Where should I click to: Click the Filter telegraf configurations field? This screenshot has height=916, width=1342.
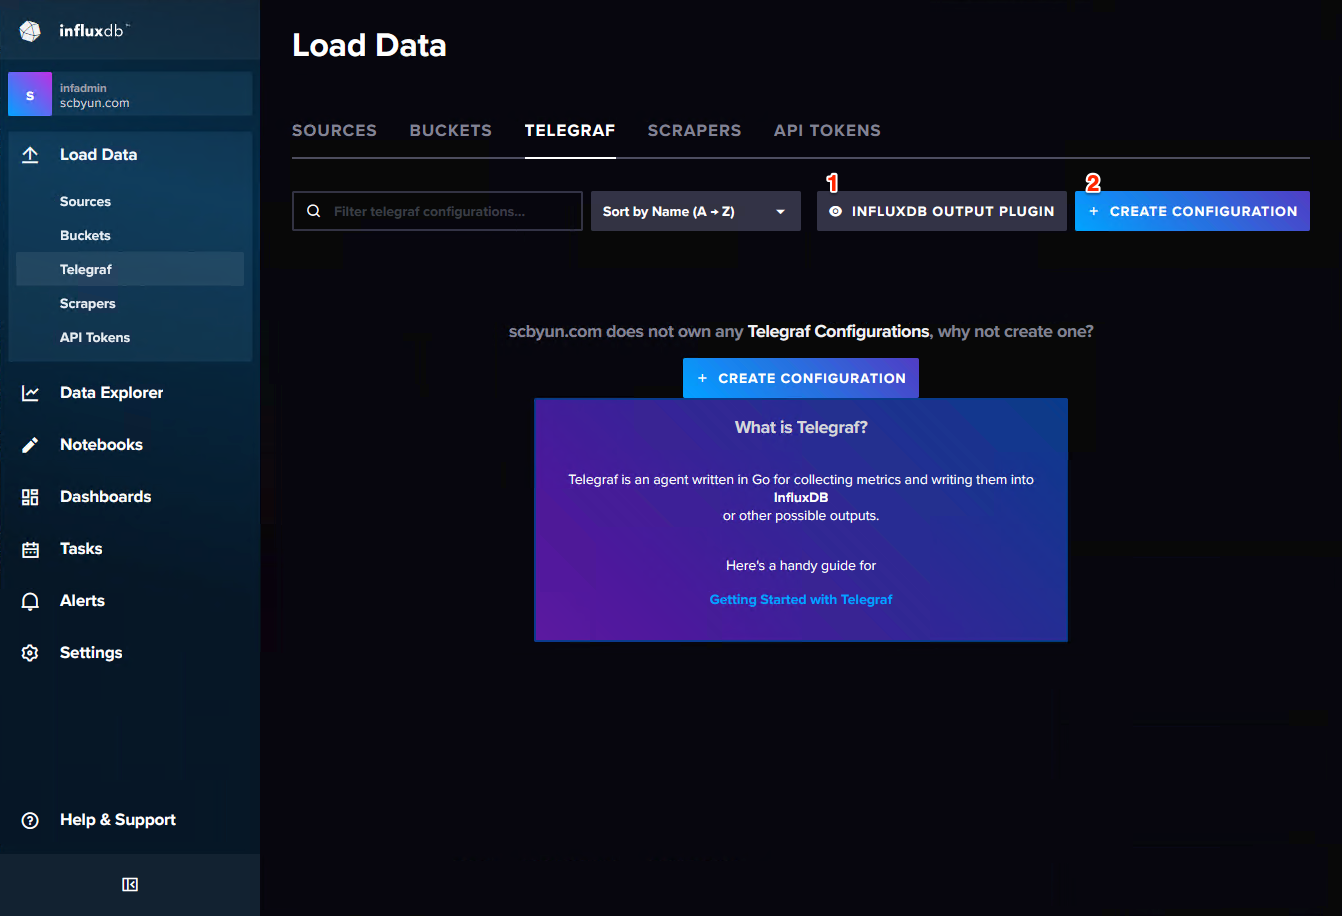pyautogui.click(x=437, y=211)
